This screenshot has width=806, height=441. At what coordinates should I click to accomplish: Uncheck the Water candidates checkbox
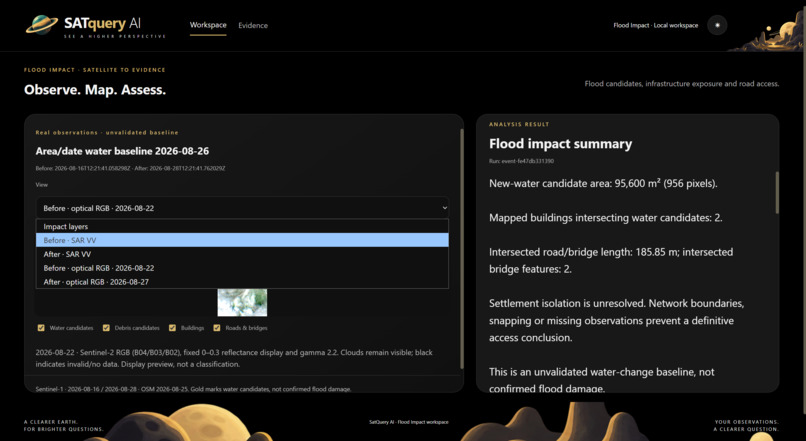point(41,328)
